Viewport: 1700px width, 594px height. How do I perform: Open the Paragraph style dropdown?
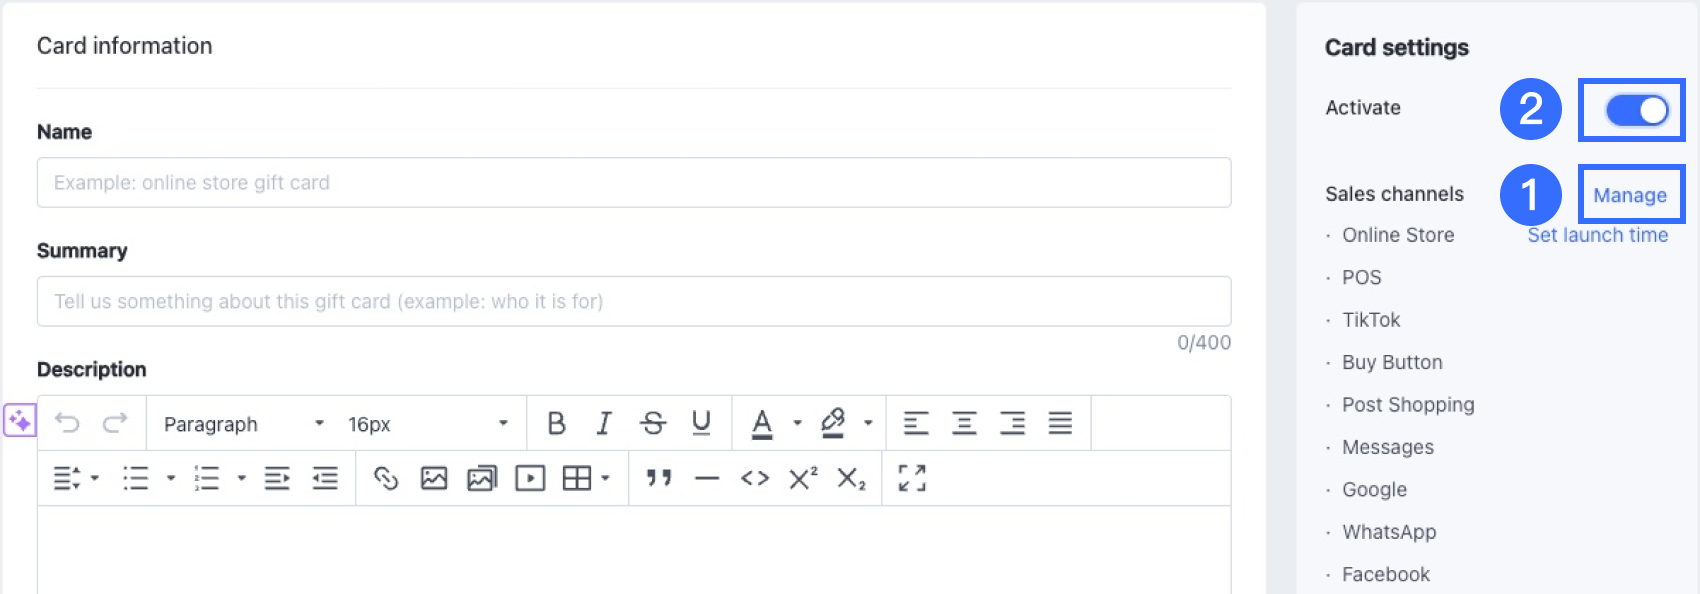point(244,424)
